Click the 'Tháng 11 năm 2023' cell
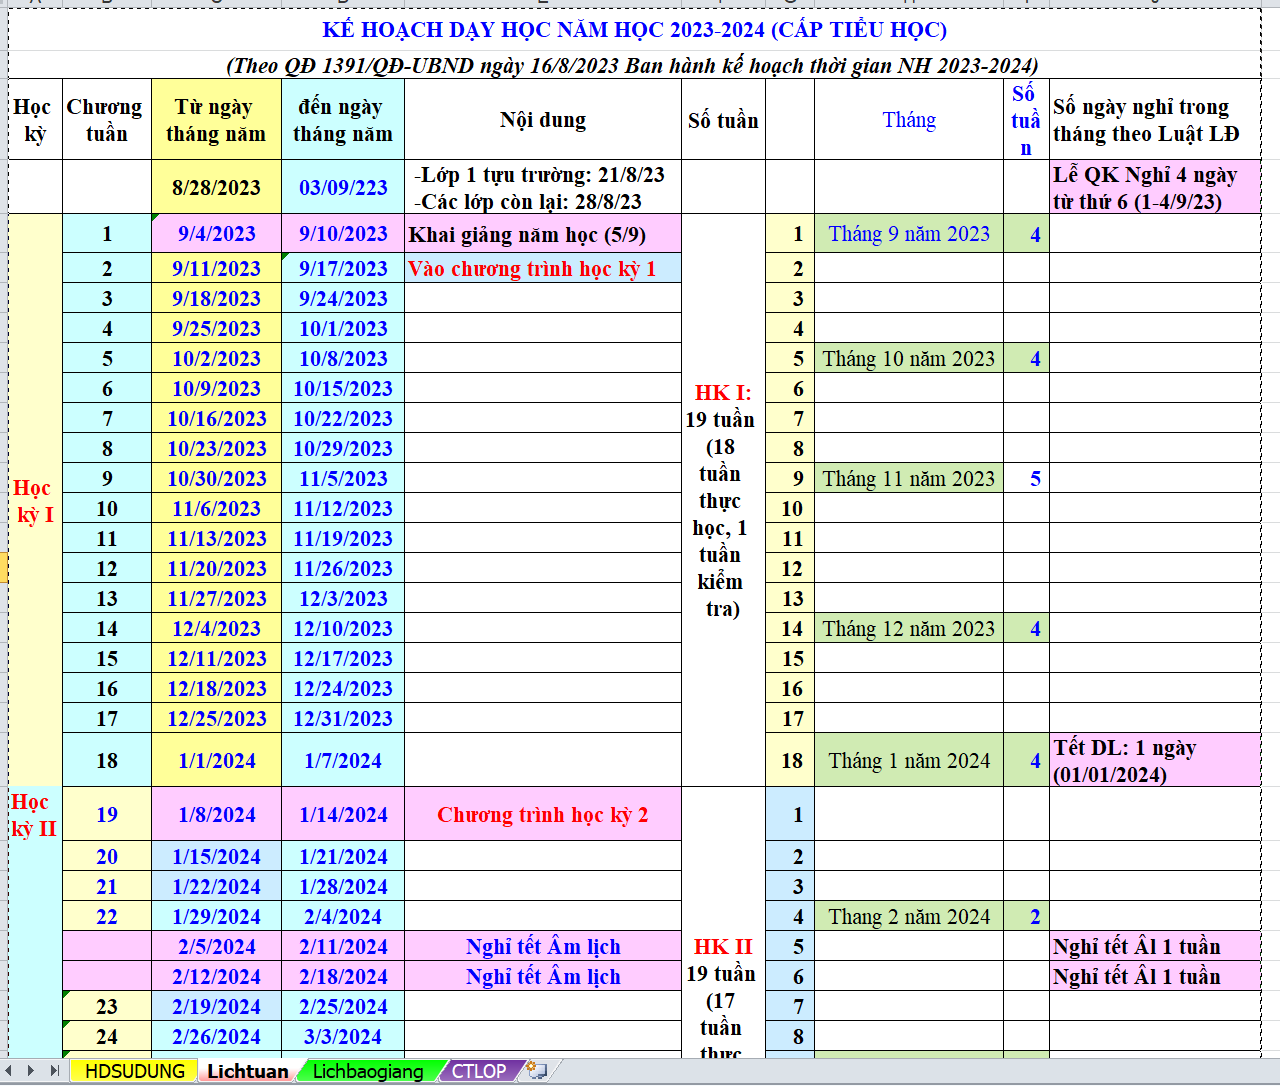The width and height of the screenshot is (1280, 1086). (909, 478)
